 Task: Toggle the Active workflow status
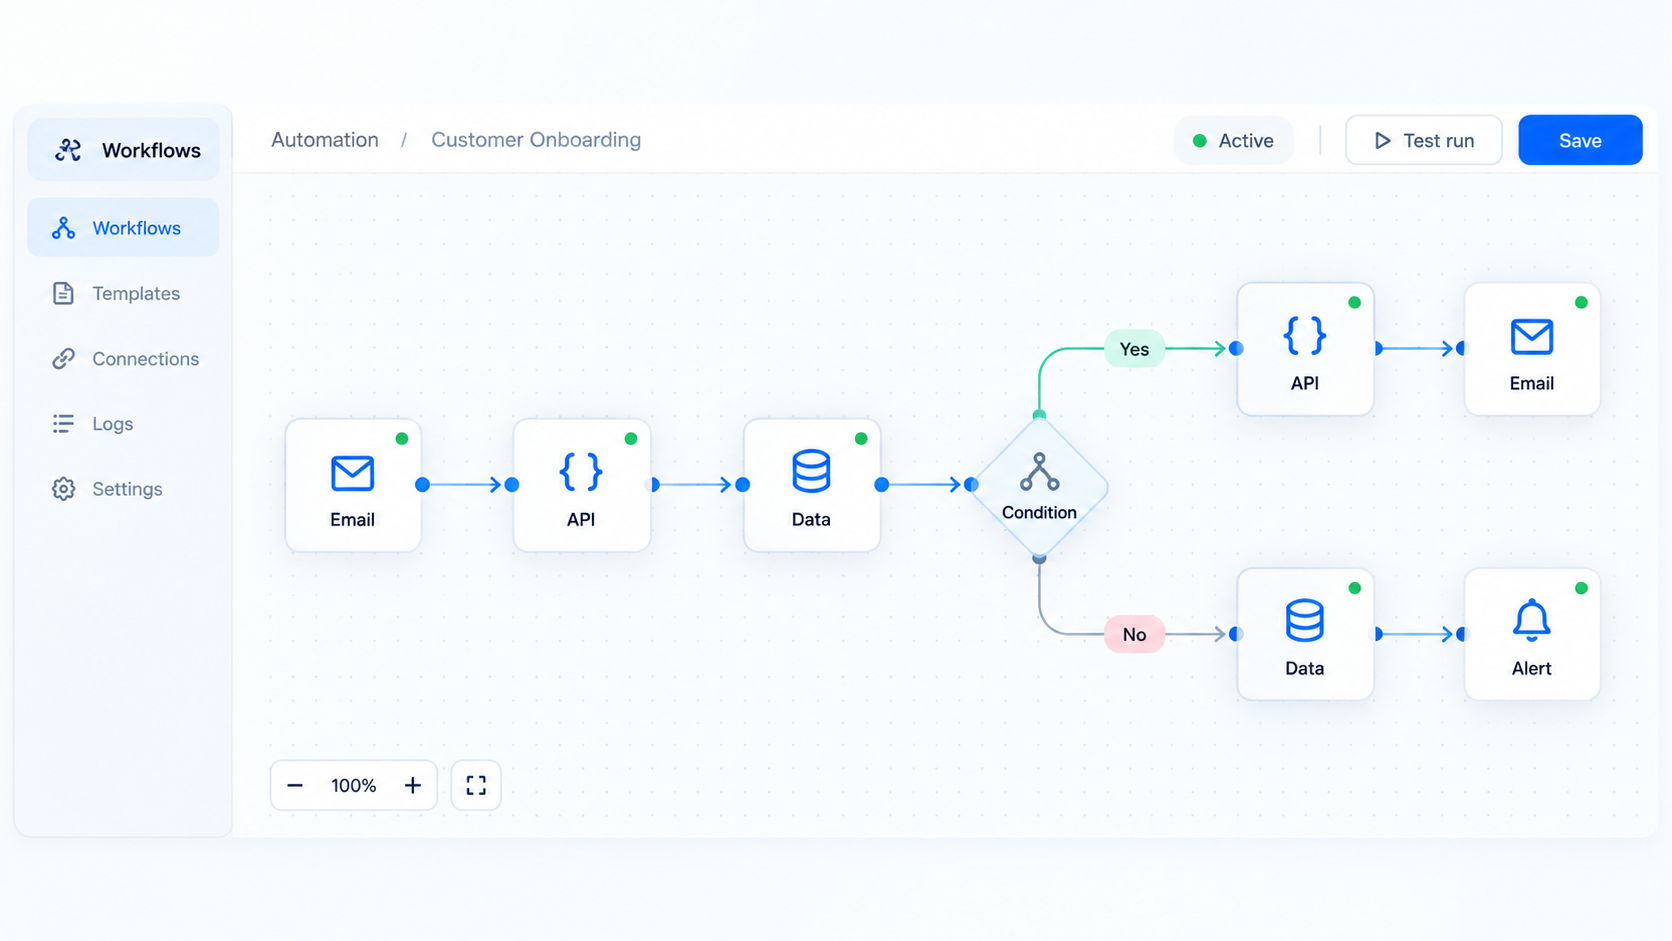[1233, 141]
